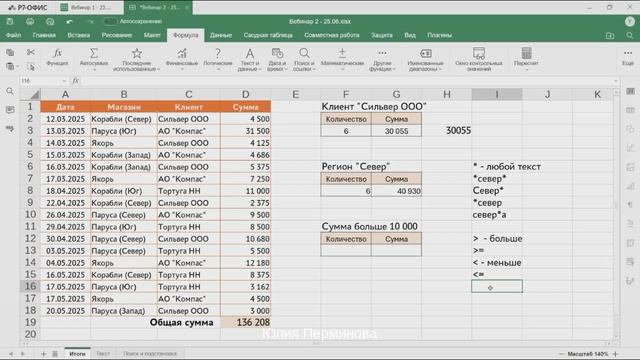640x360 pixels.
Task: Switch to the Главная tab
Action: 44,36
